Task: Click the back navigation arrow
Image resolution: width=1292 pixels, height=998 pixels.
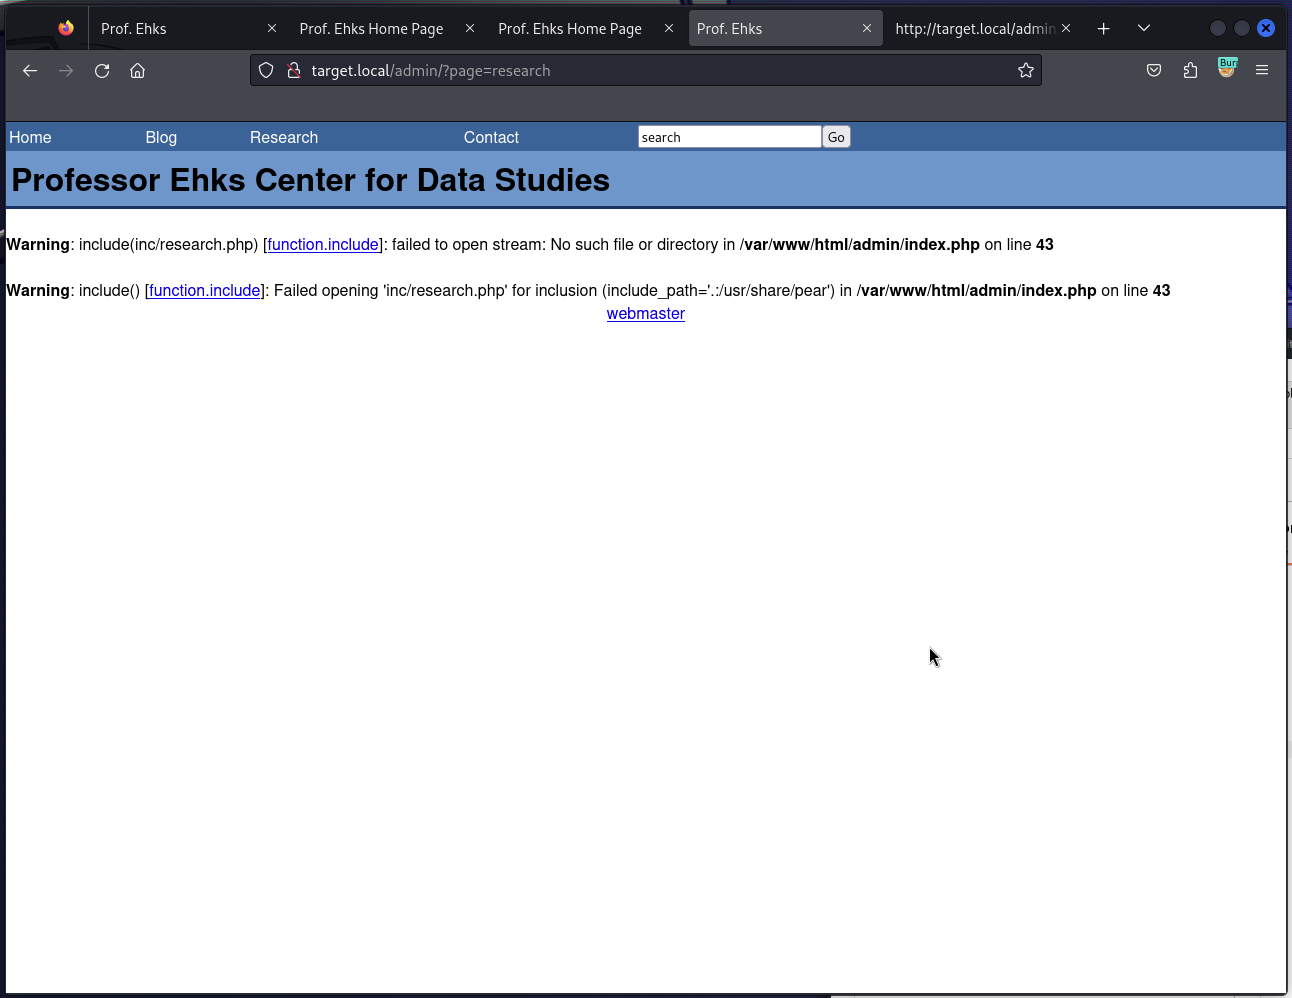Action: [x=30, y=70]
